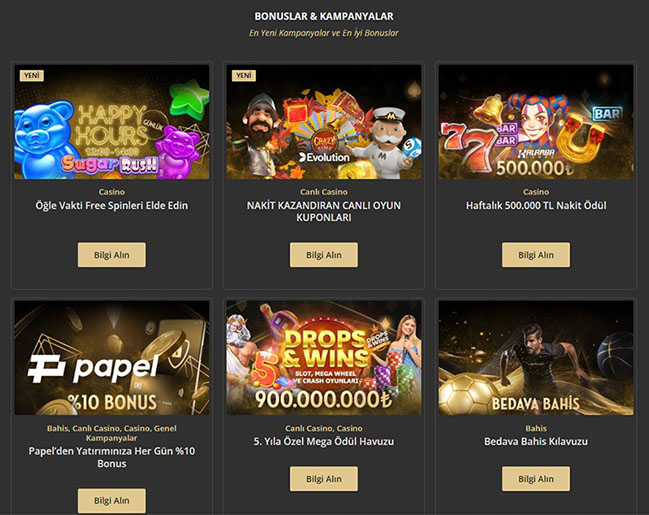Open the Papel %10 Bonus banner
This screenshot has width=649, height=515.
click(112, 358)
